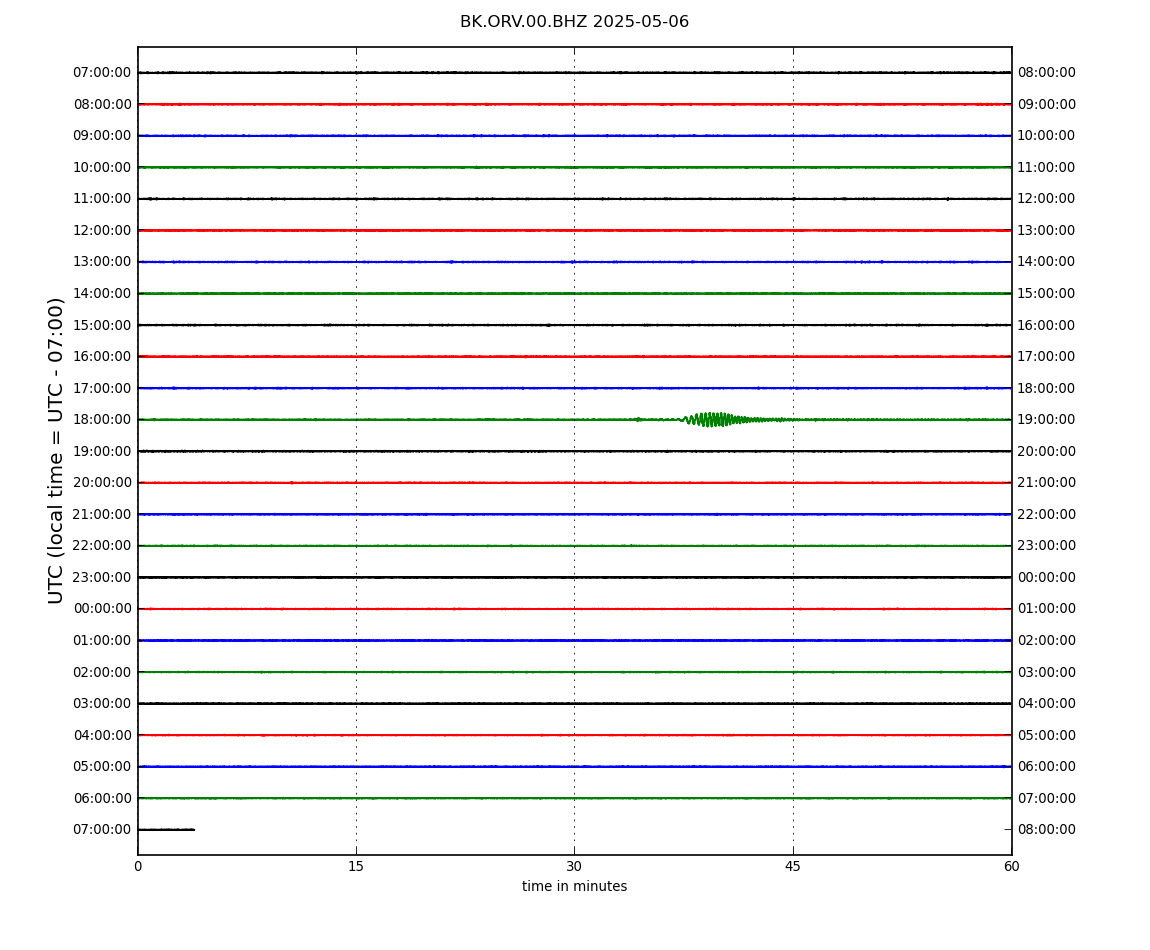This screenshot has width=1150, height=950.
Task: Click the 16:00:00 start label of its red row
Action: click(102, 357)
